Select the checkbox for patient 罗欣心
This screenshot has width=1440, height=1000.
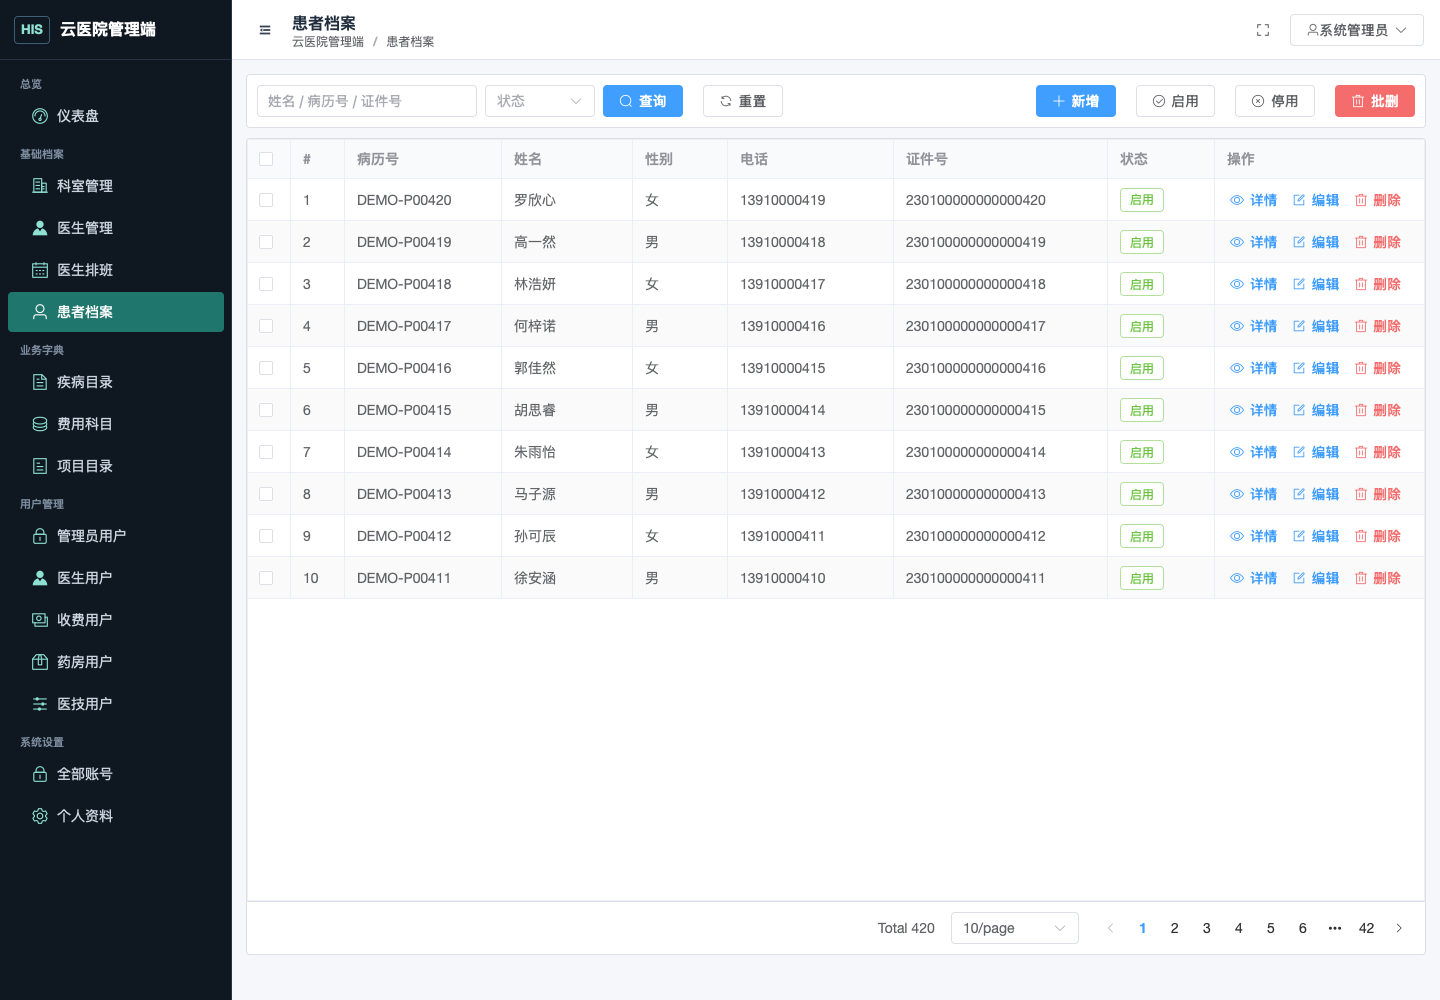[266, 200]
